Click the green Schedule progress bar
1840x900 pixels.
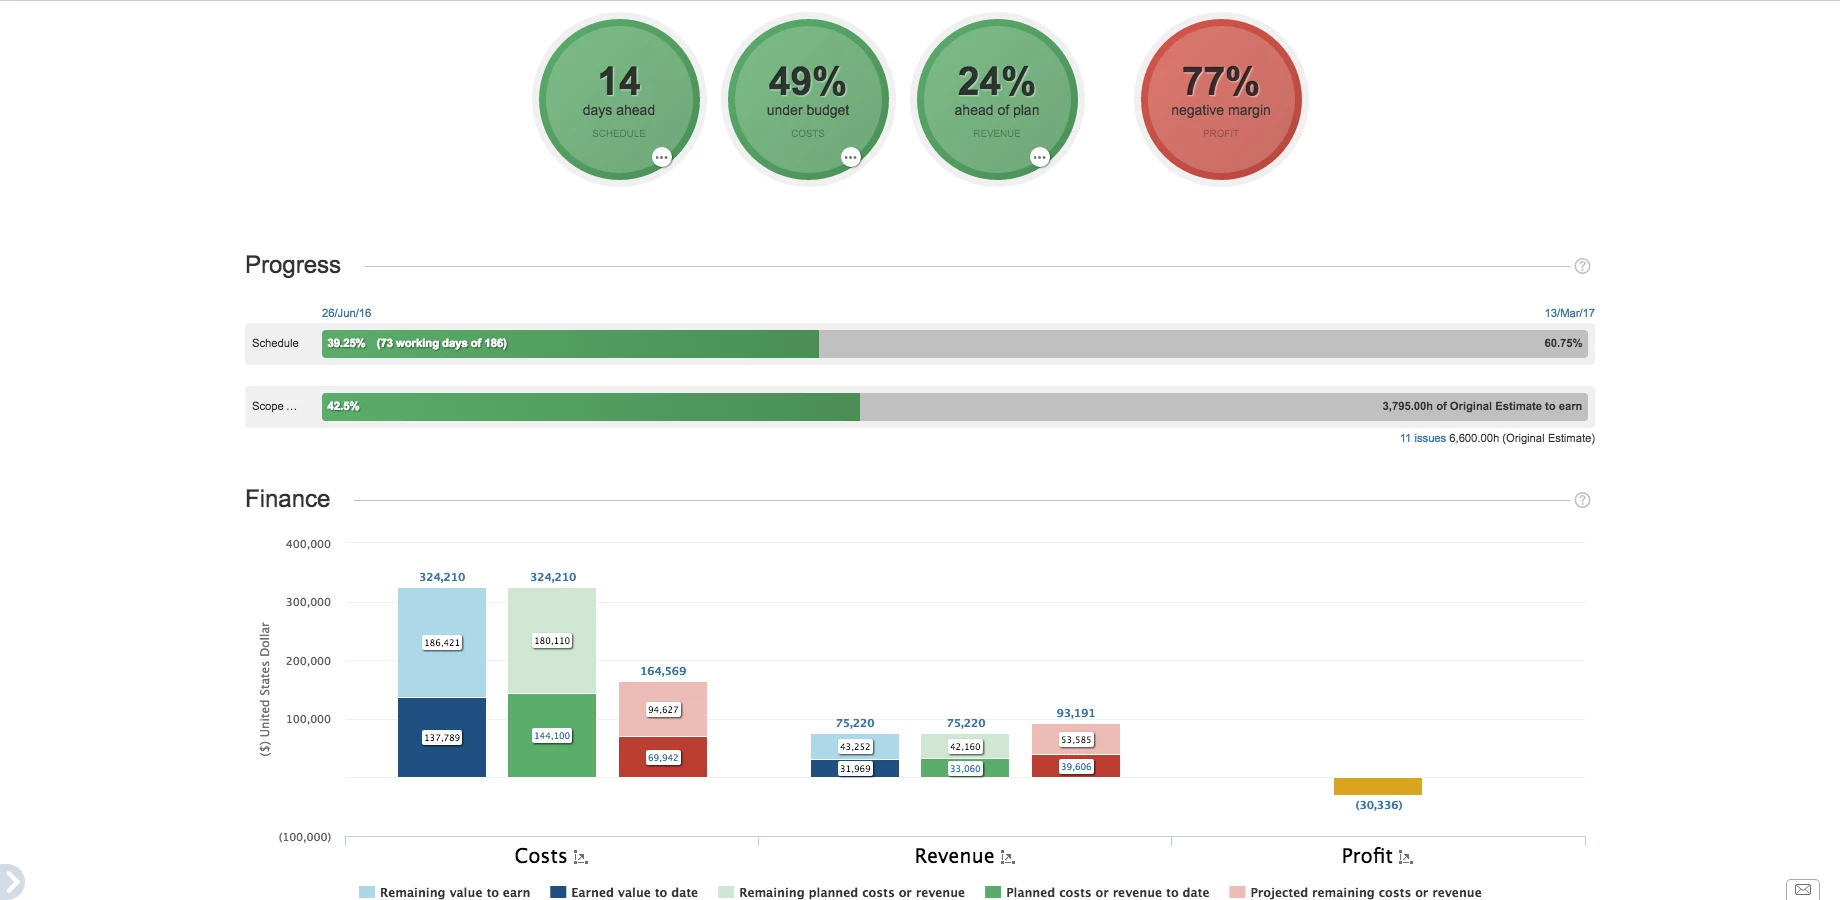tap(570, 344)
